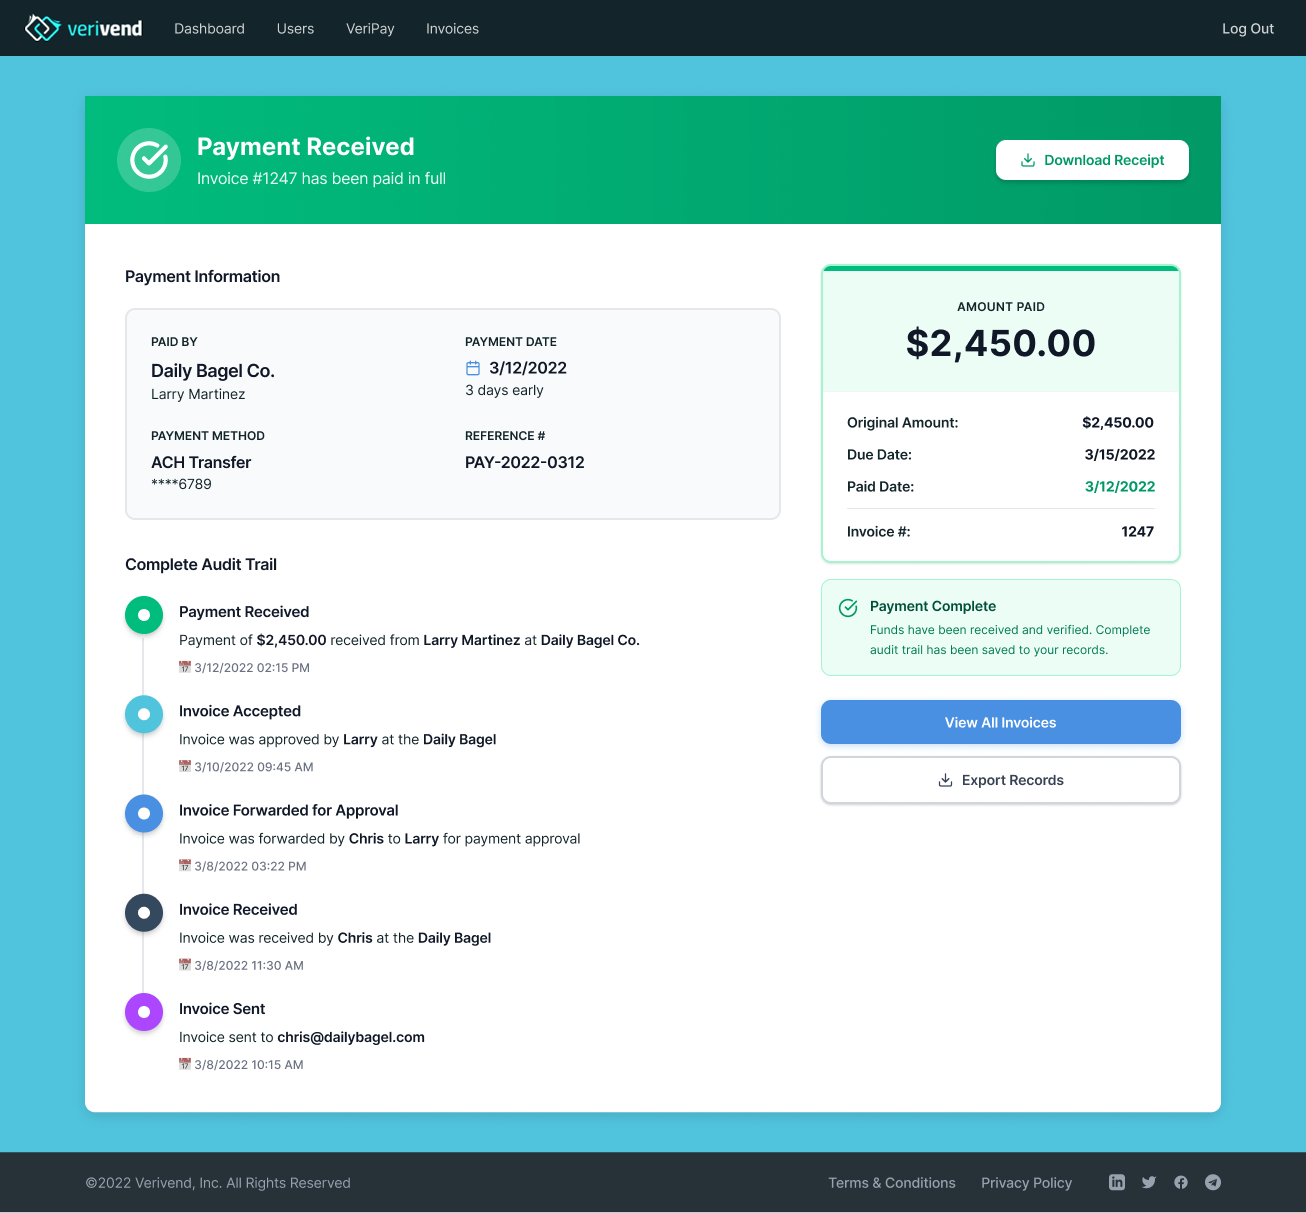1306x1213 pixels.
Task: Click the Download Receipt button
Action: pos(1092,160)
